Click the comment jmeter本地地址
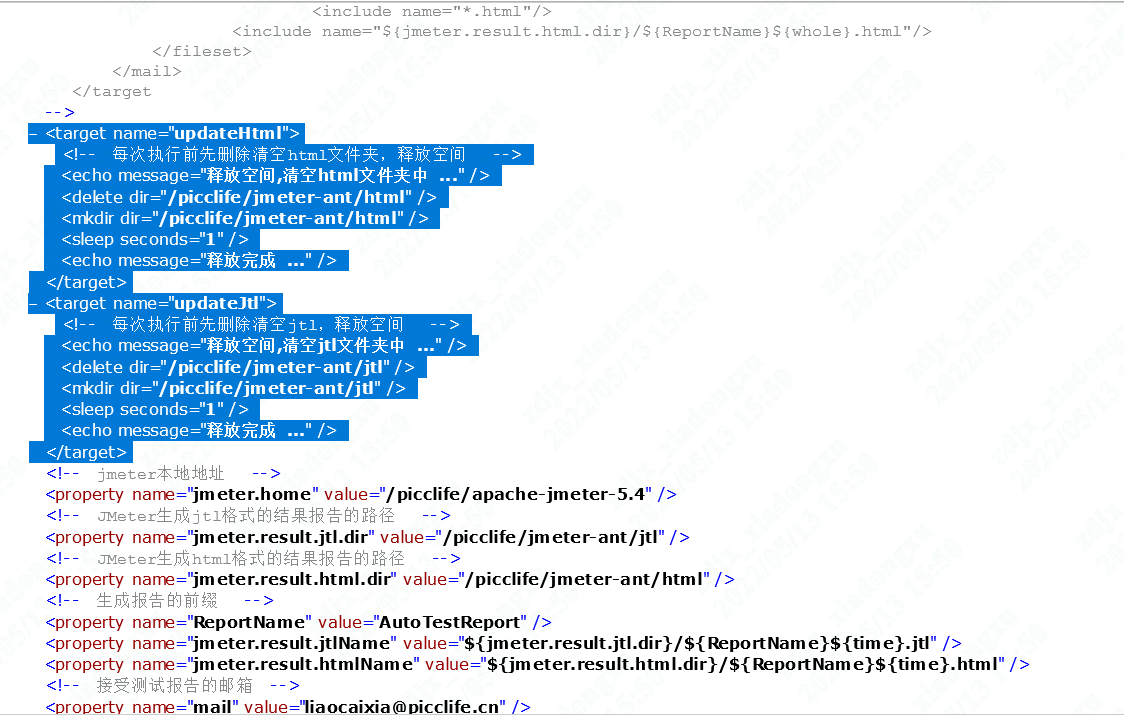Image resolution: width=1124 pixels, height=715 pixels. pos(163,473)
